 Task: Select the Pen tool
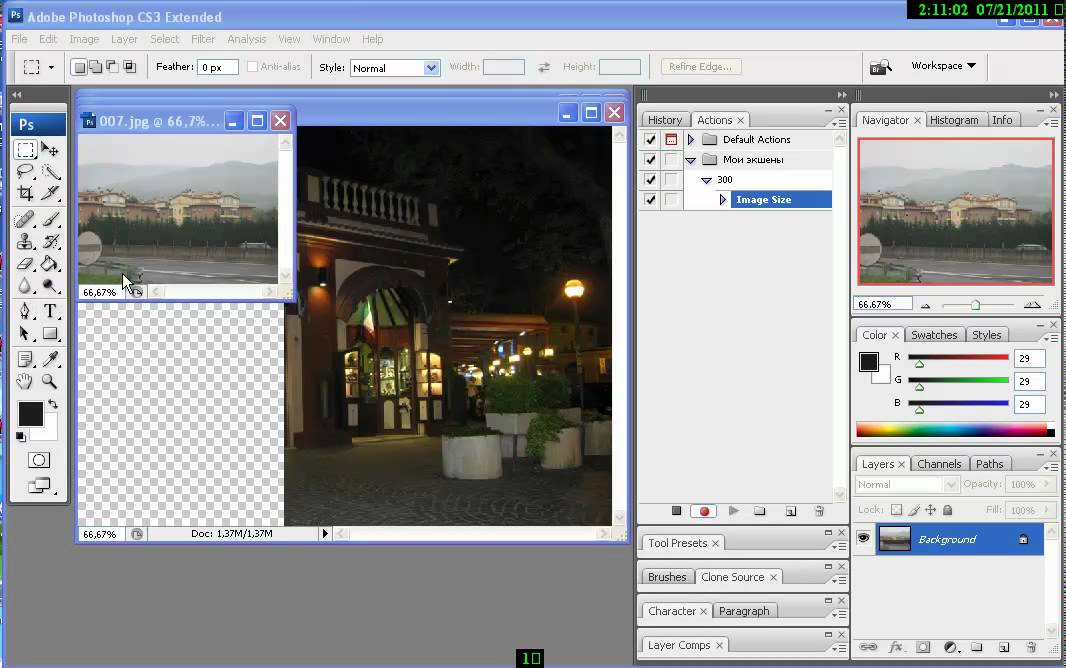26,311
